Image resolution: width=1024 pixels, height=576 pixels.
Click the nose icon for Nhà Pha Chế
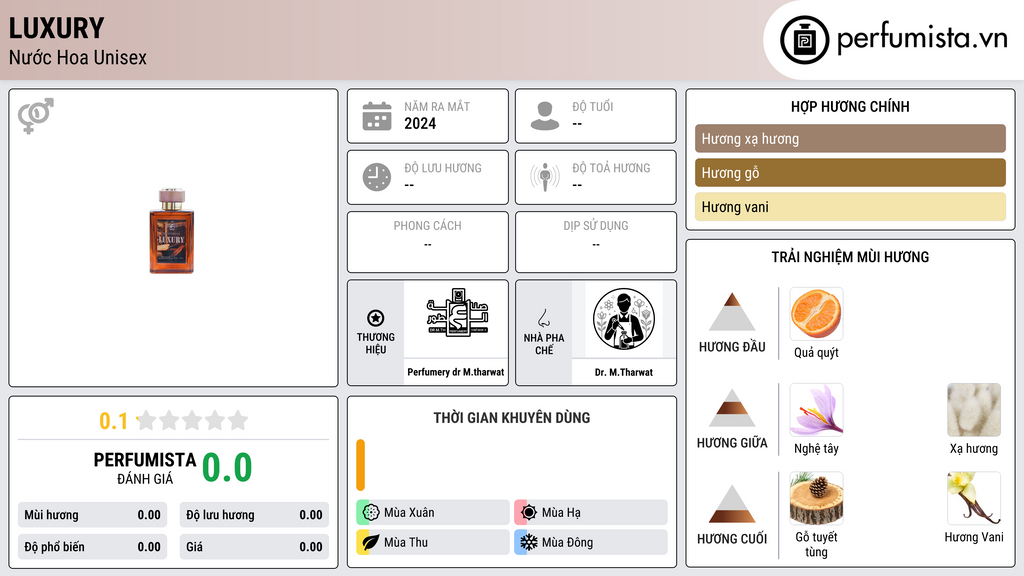[543, 318]
